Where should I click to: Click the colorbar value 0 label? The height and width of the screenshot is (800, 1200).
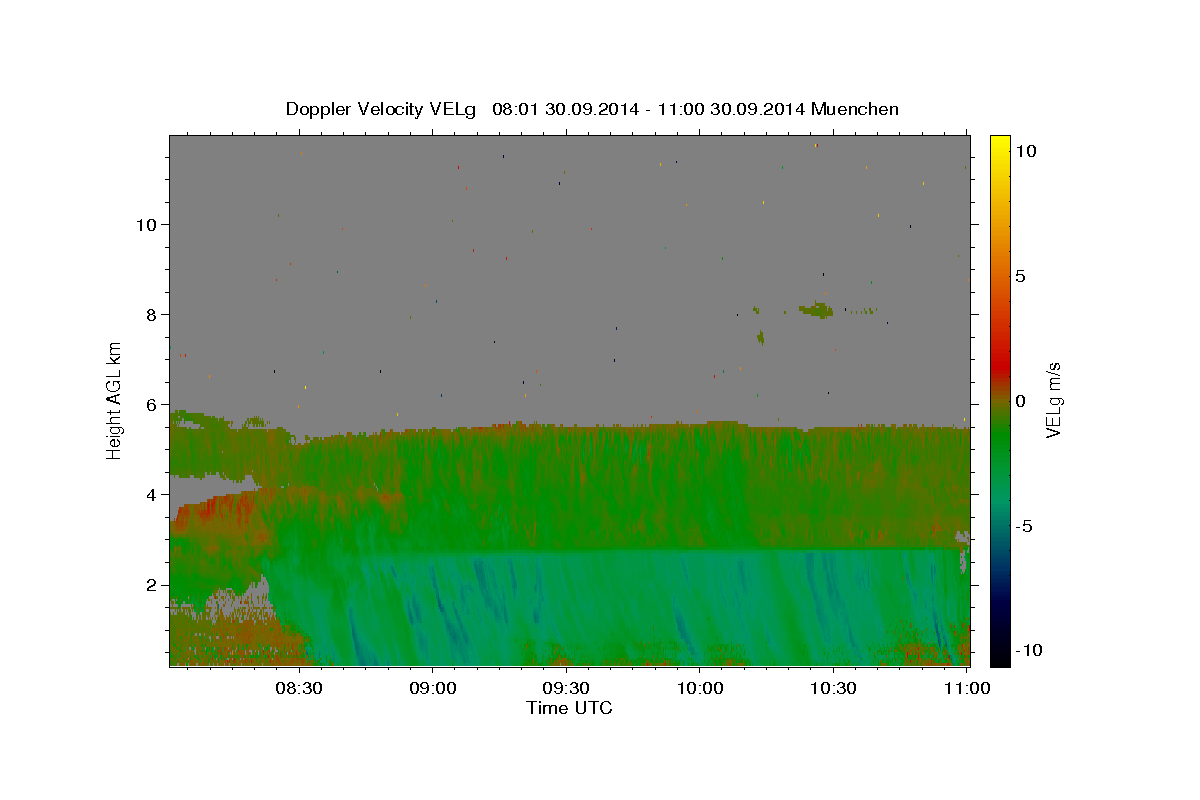tap(1020, 401)
